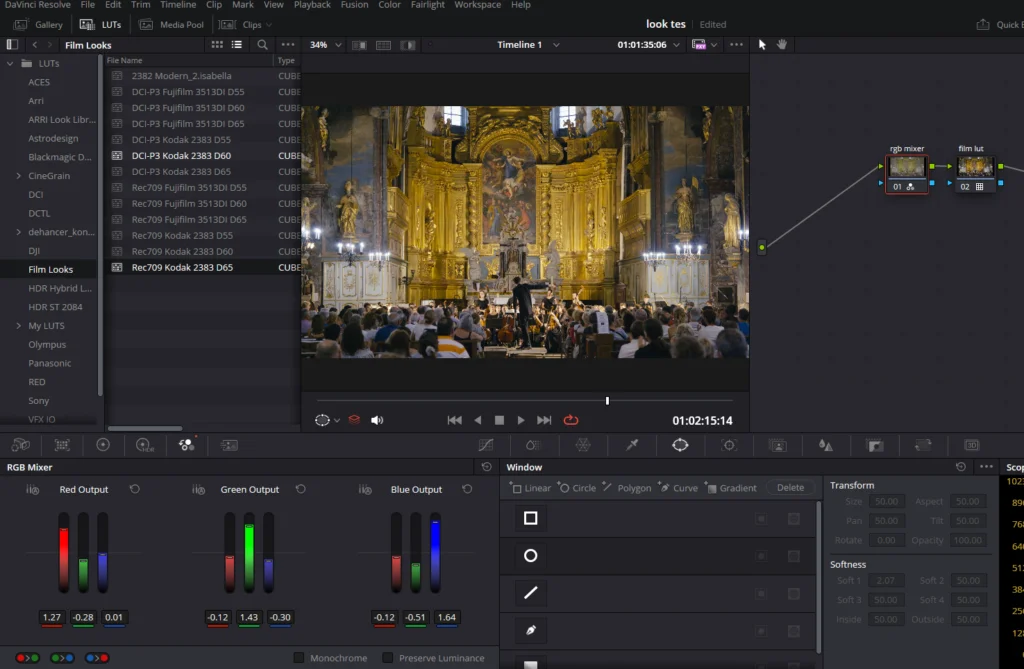Image resolution: width=1024 pixels, height=669 pixels.
Task: Open the Camera Raw palette
Action: pyautogui.click(x=19, y=445)
